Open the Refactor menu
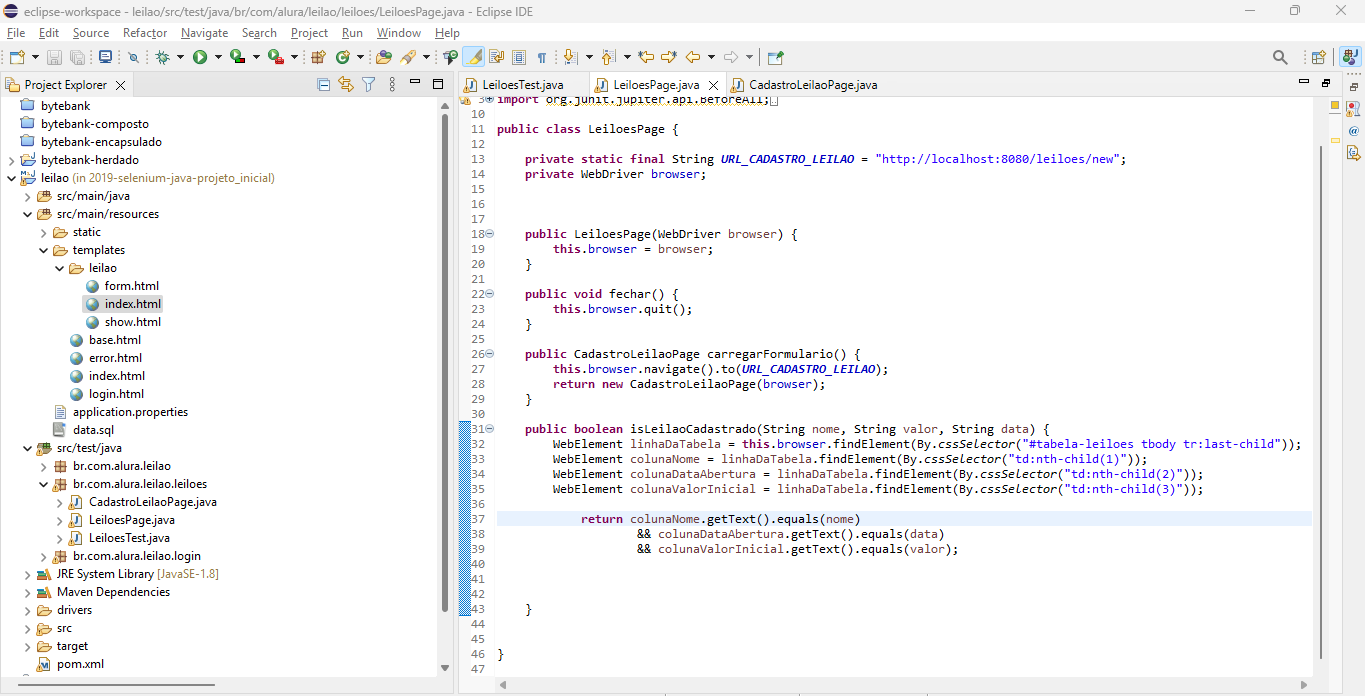This screenshot has width=1365, height=696. [145, 33]
